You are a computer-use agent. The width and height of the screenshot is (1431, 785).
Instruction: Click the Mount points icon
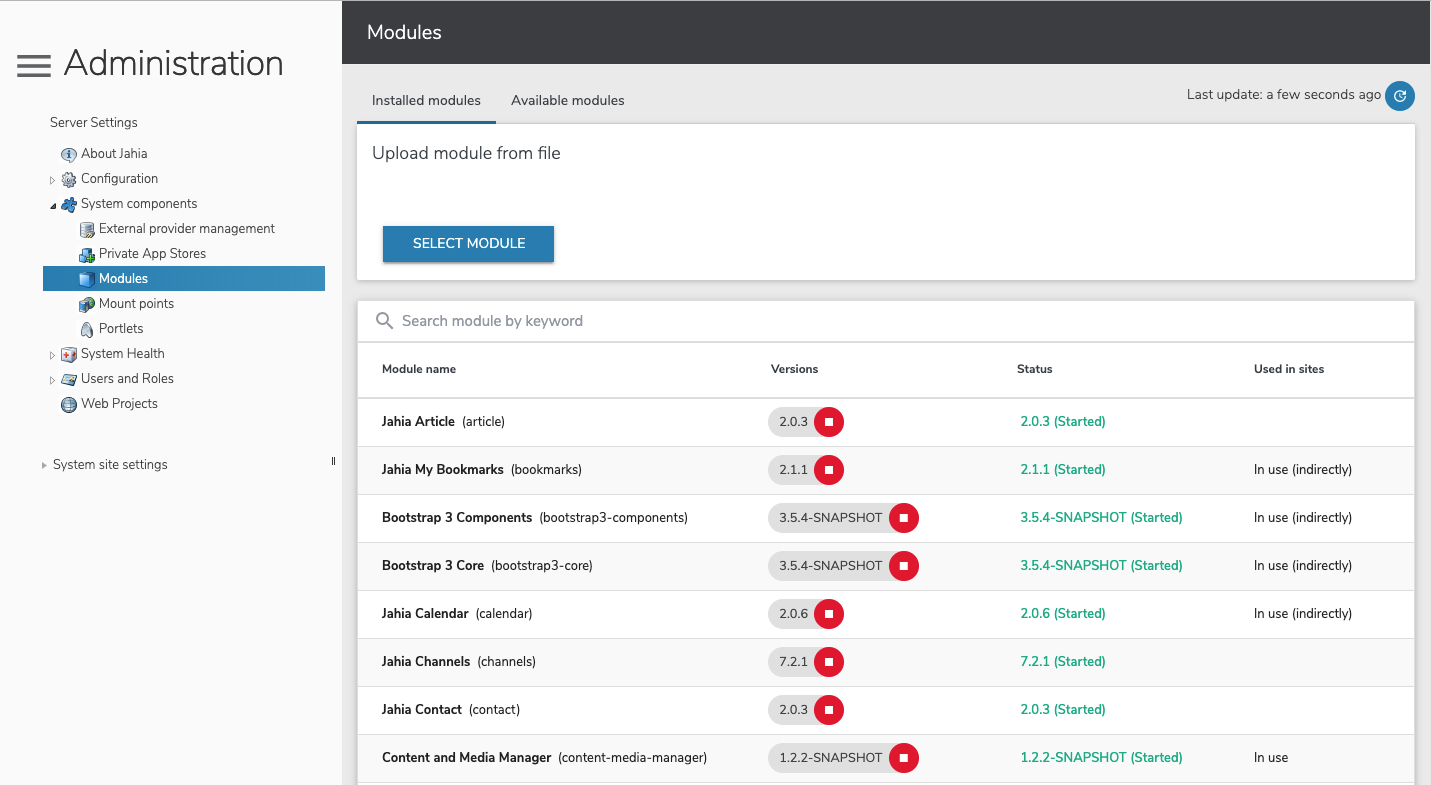click(87, 303)
